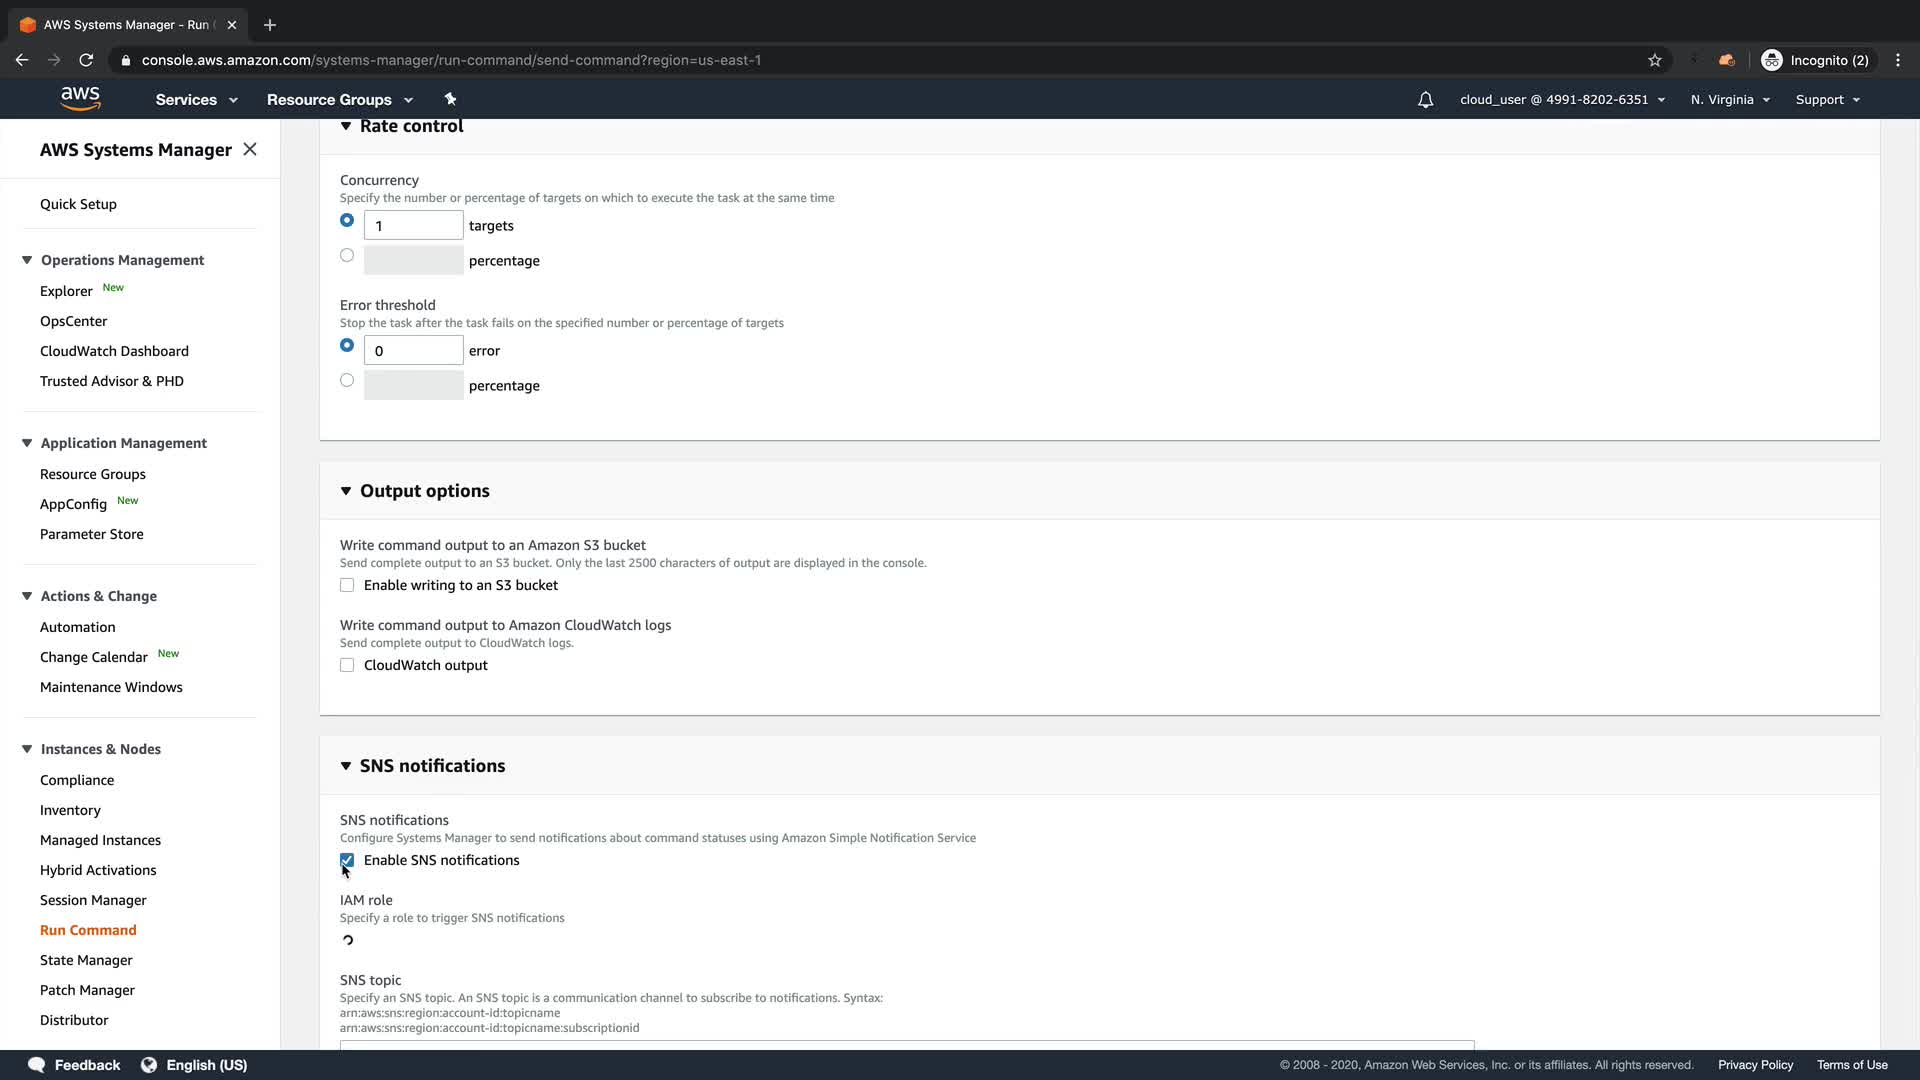Screen dimensions: 1920x1080
Task: Click the language globe icon
Action: click(149, 1065)
